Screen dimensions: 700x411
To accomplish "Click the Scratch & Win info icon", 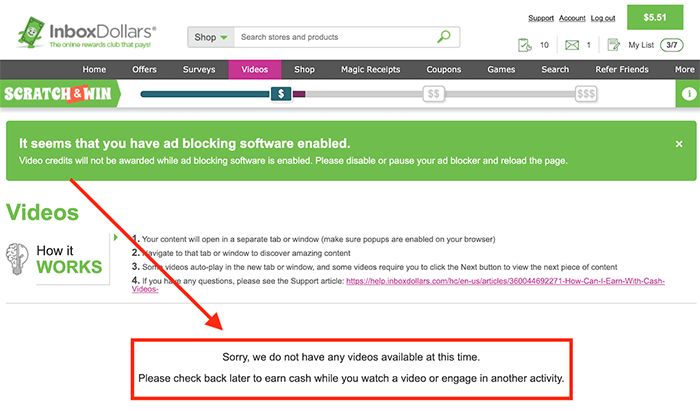I will tap(689, 94).
